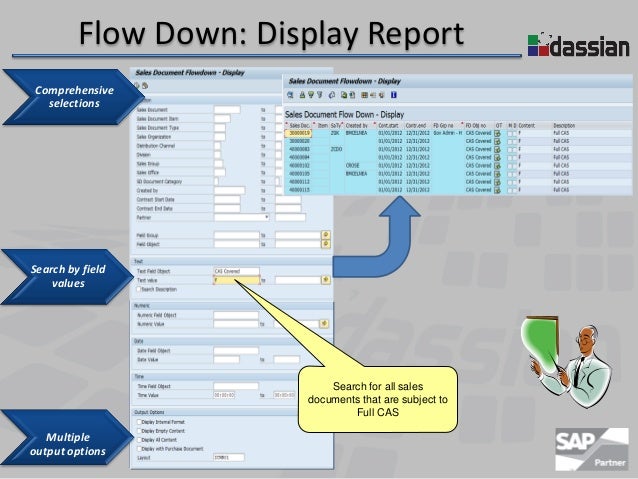The width and height of the screenshot is (638, 479).
Task: Click the Layout input field
Action: (x=229, y=457)
